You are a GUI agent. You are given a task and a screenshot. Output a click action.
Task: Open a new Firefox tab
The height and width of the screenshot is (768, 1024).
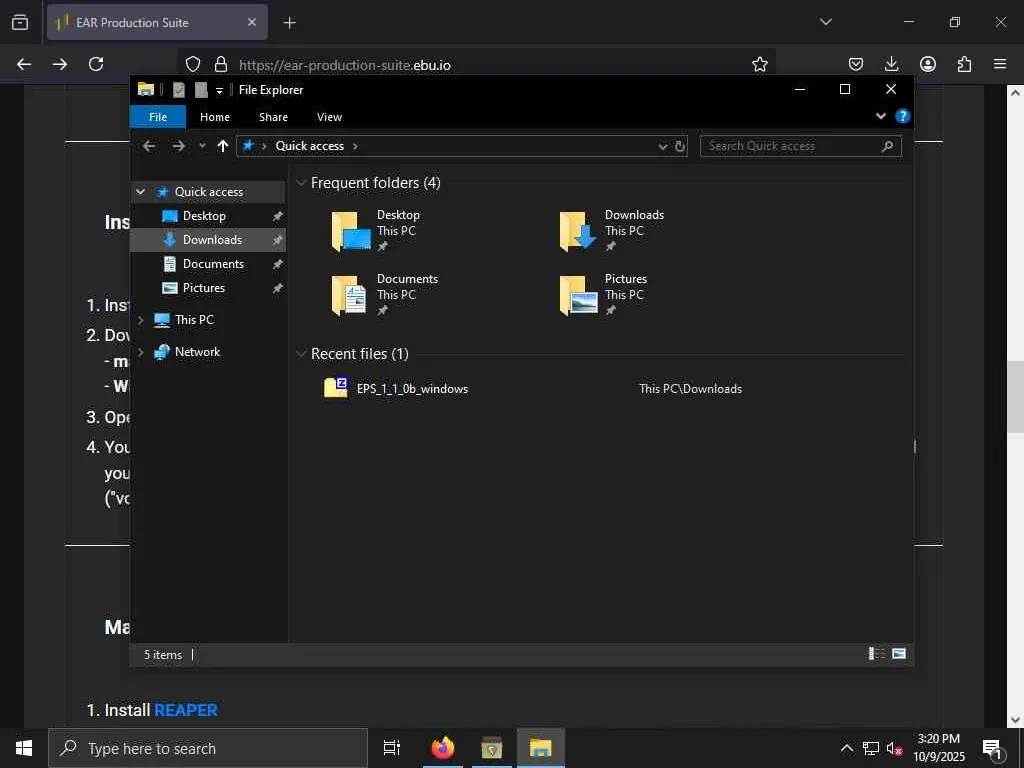point(289,22)
